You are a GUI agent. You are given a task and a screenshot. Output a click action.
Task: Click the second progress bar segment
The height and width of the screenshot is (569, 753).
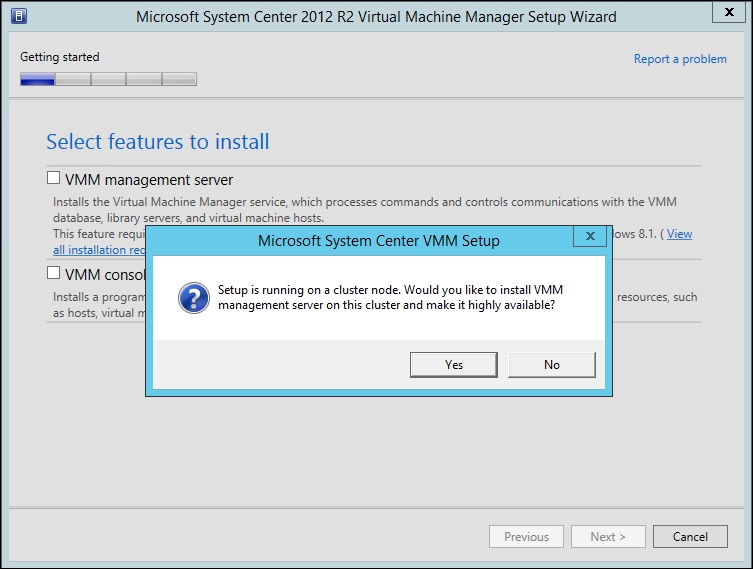coord(73,79)
